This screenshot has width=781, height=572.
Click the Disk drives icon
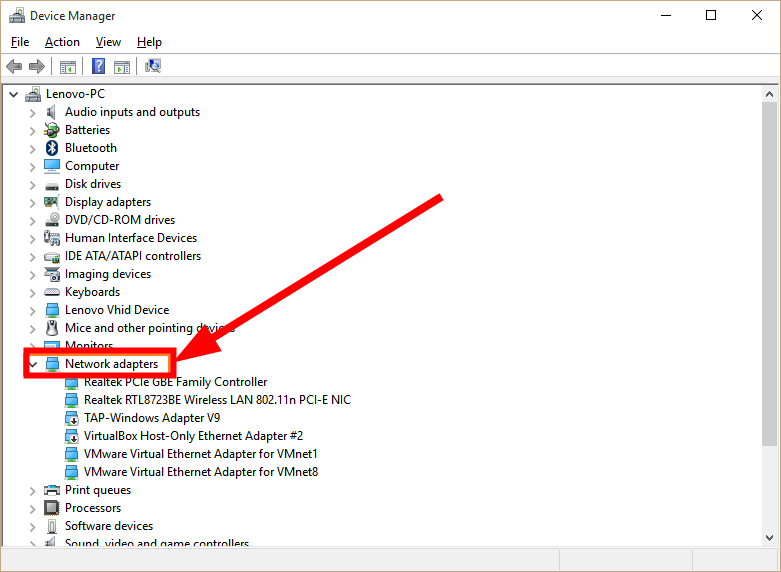point(52,186)
